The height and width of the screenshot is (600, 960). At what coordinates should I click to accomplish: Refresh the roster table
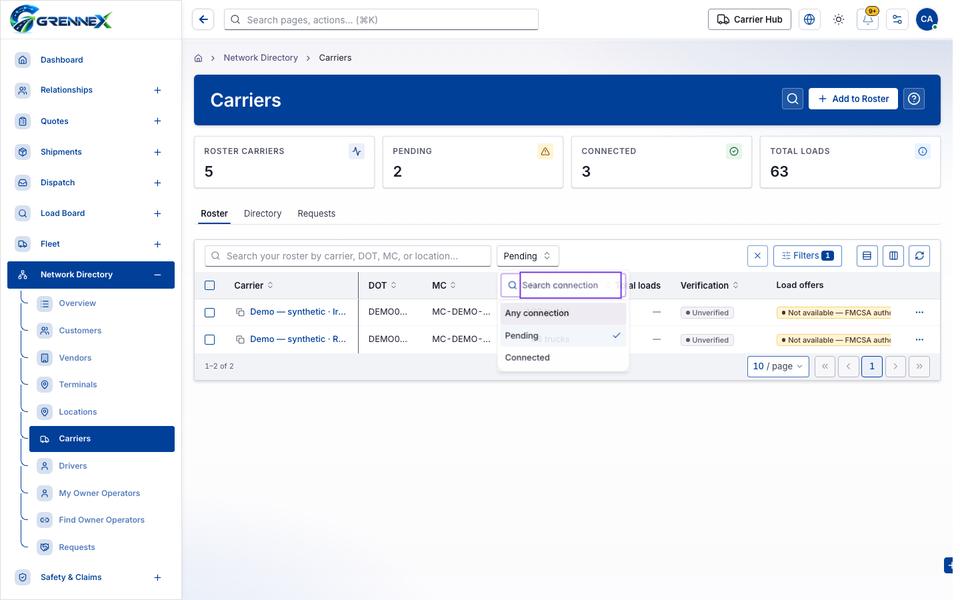click(x=920, y=256)
